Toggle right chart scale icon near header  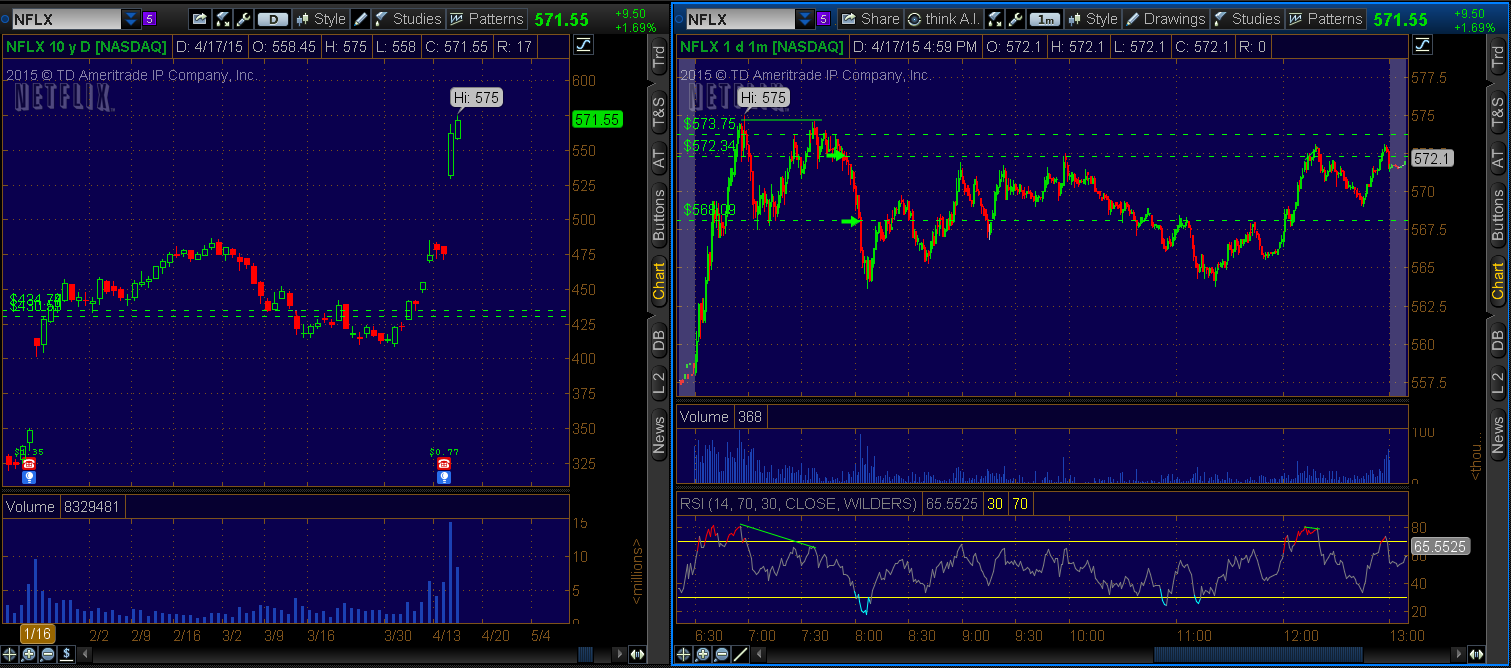[x=1423, y=45]
